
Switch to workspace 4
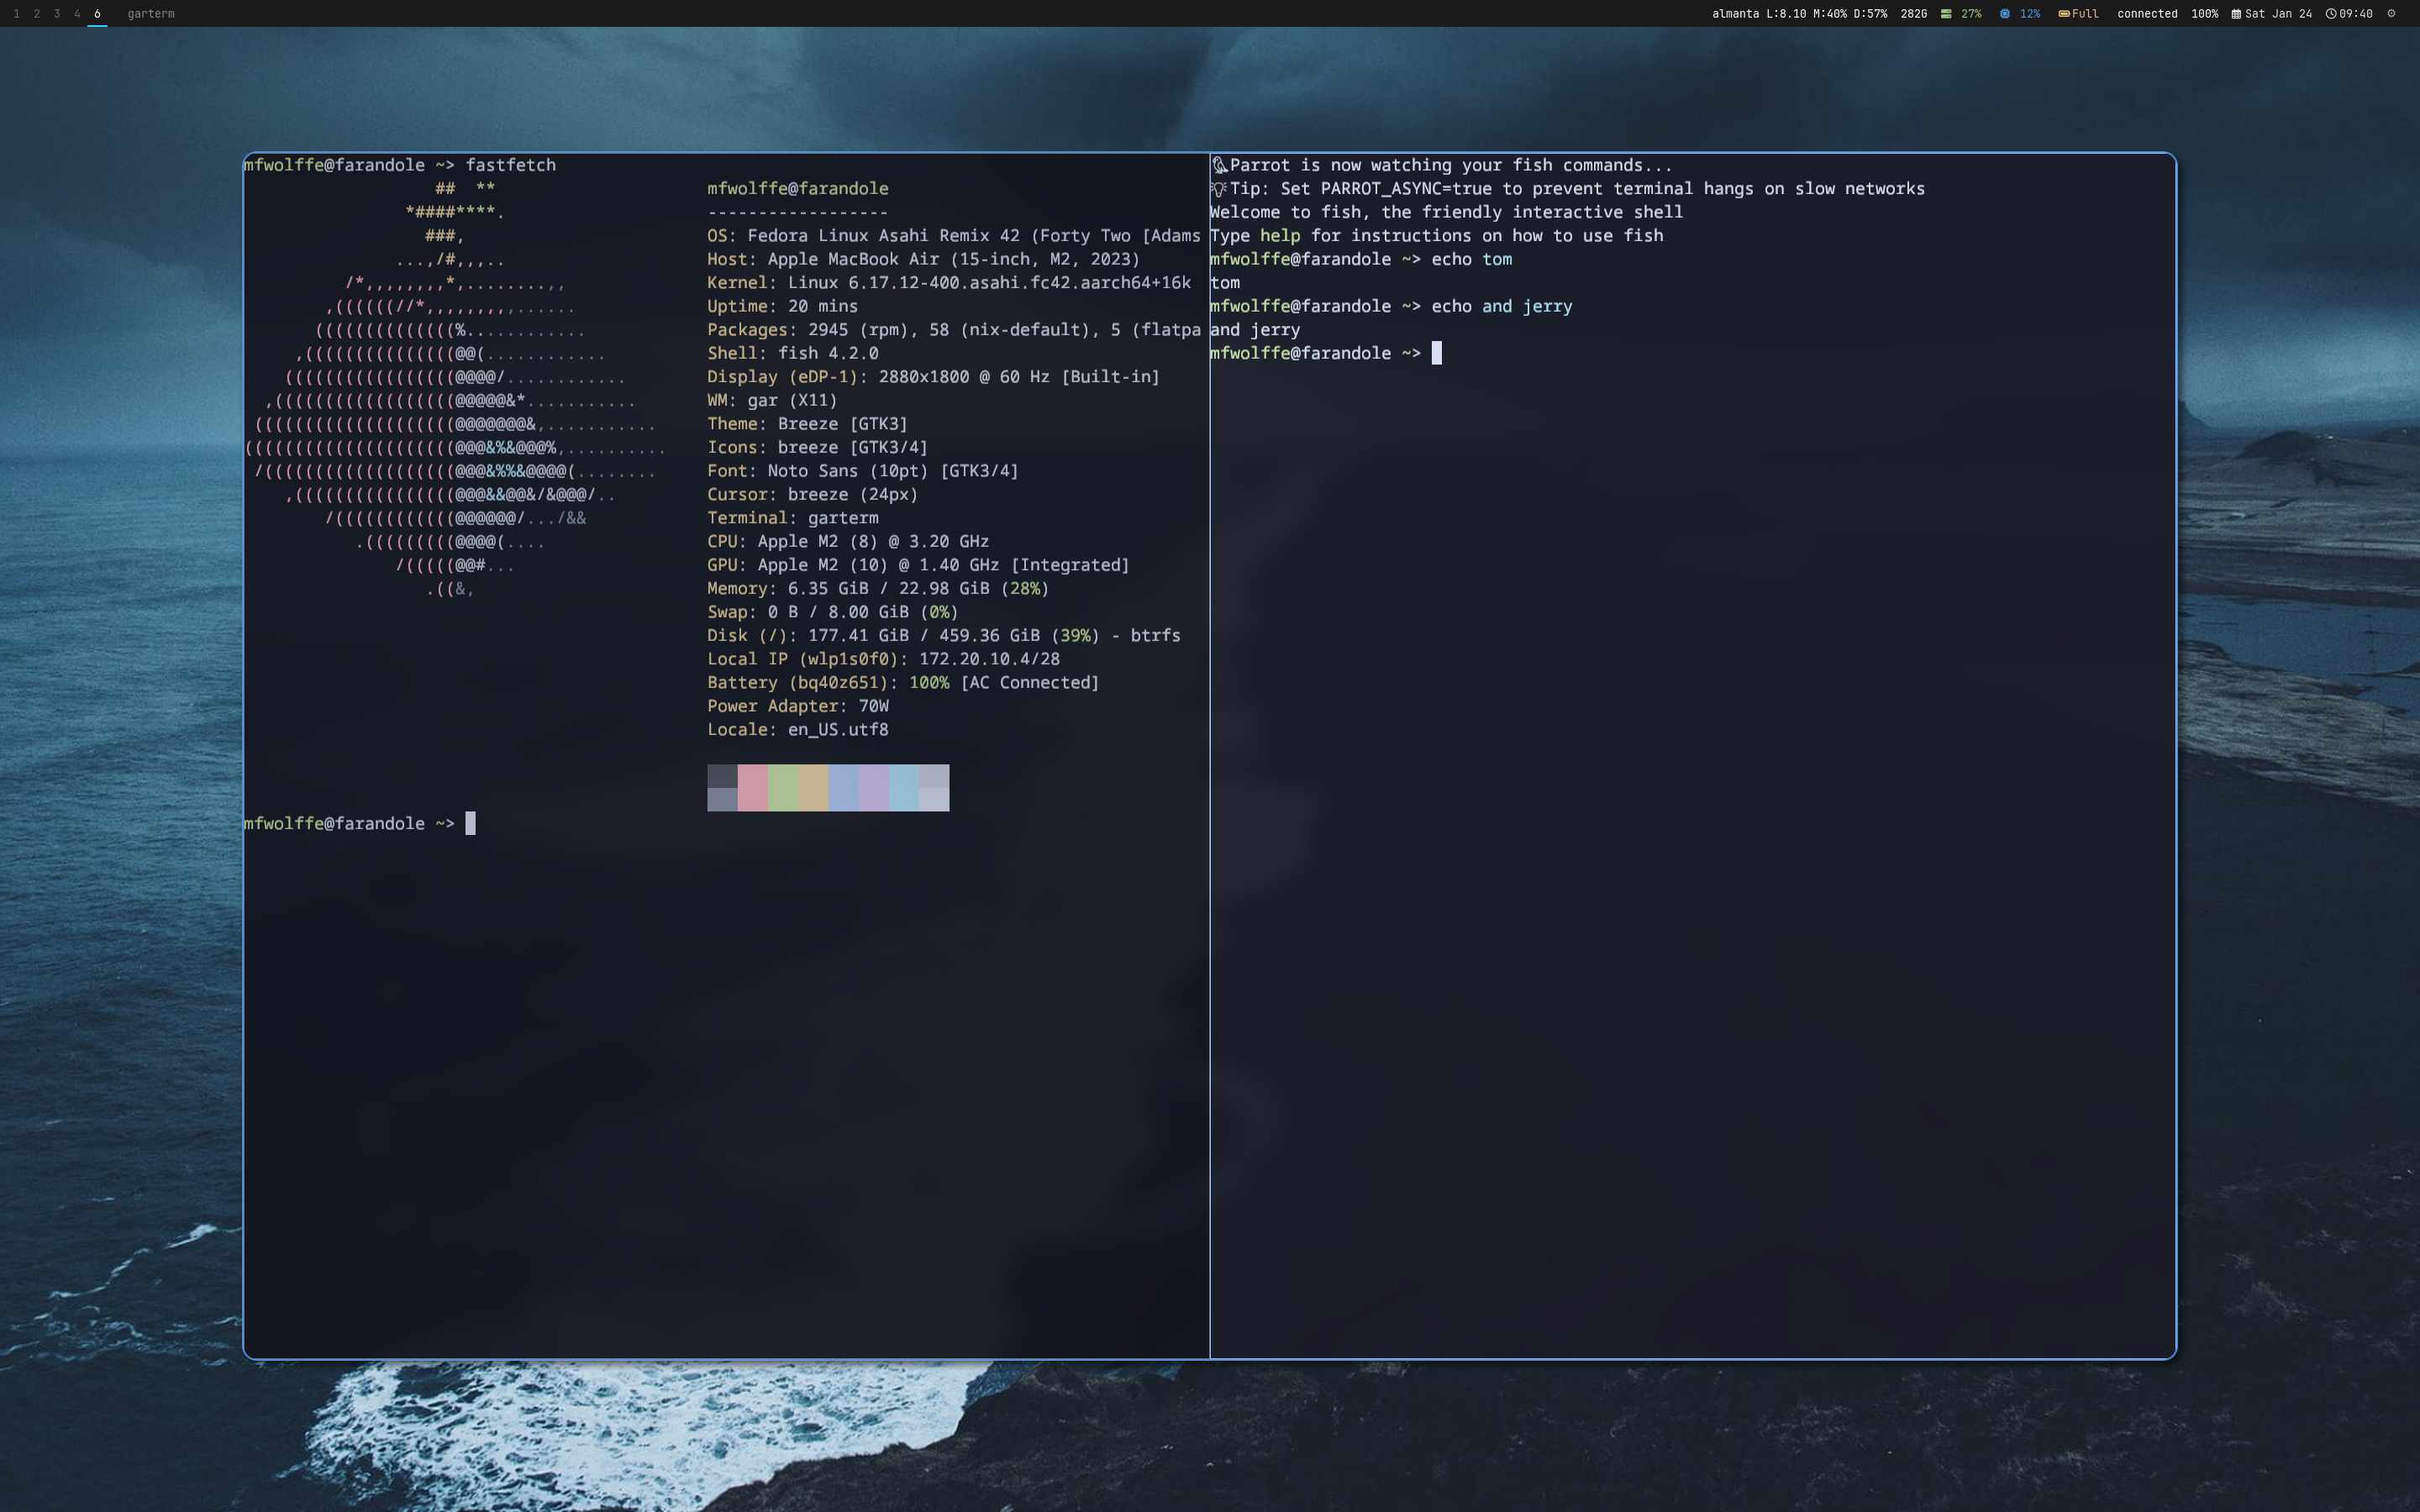77,14
